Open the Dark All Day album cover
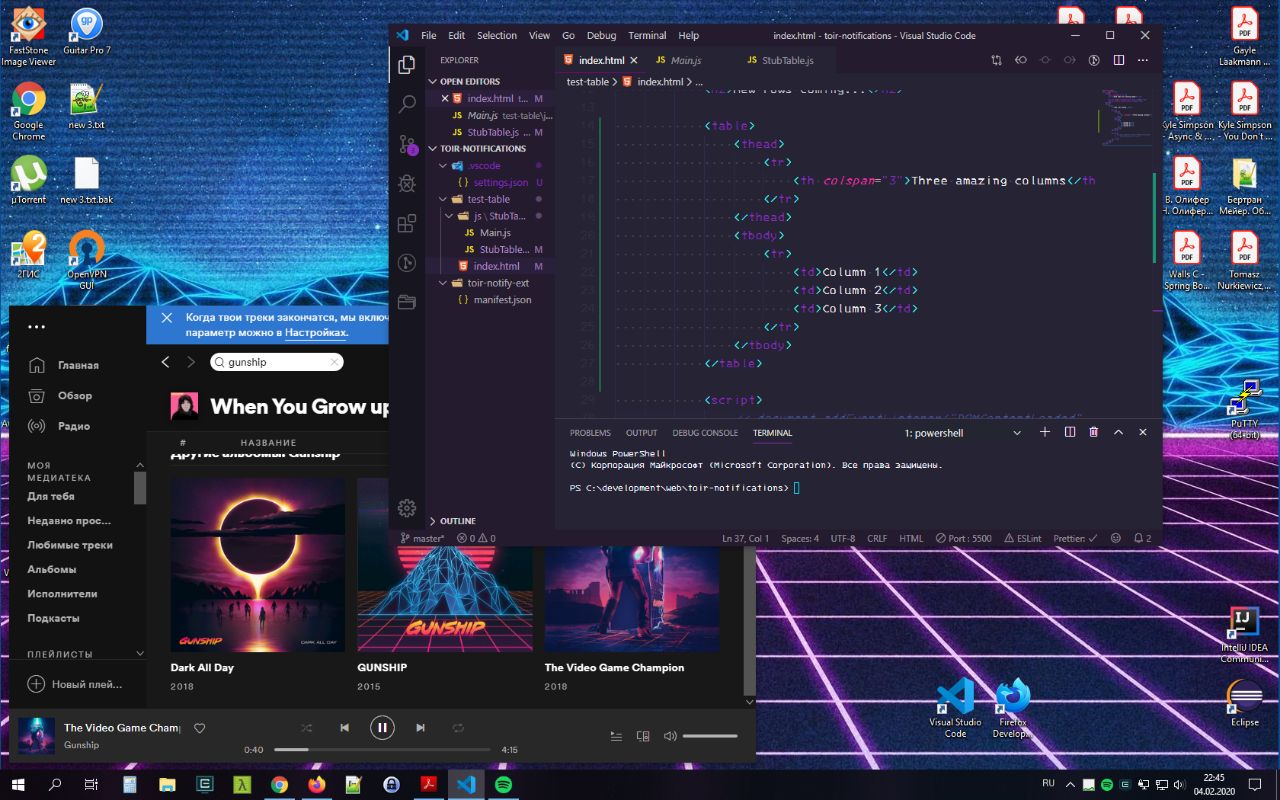The width and height of the screenshot is (1280, 800). click(257, 564)
